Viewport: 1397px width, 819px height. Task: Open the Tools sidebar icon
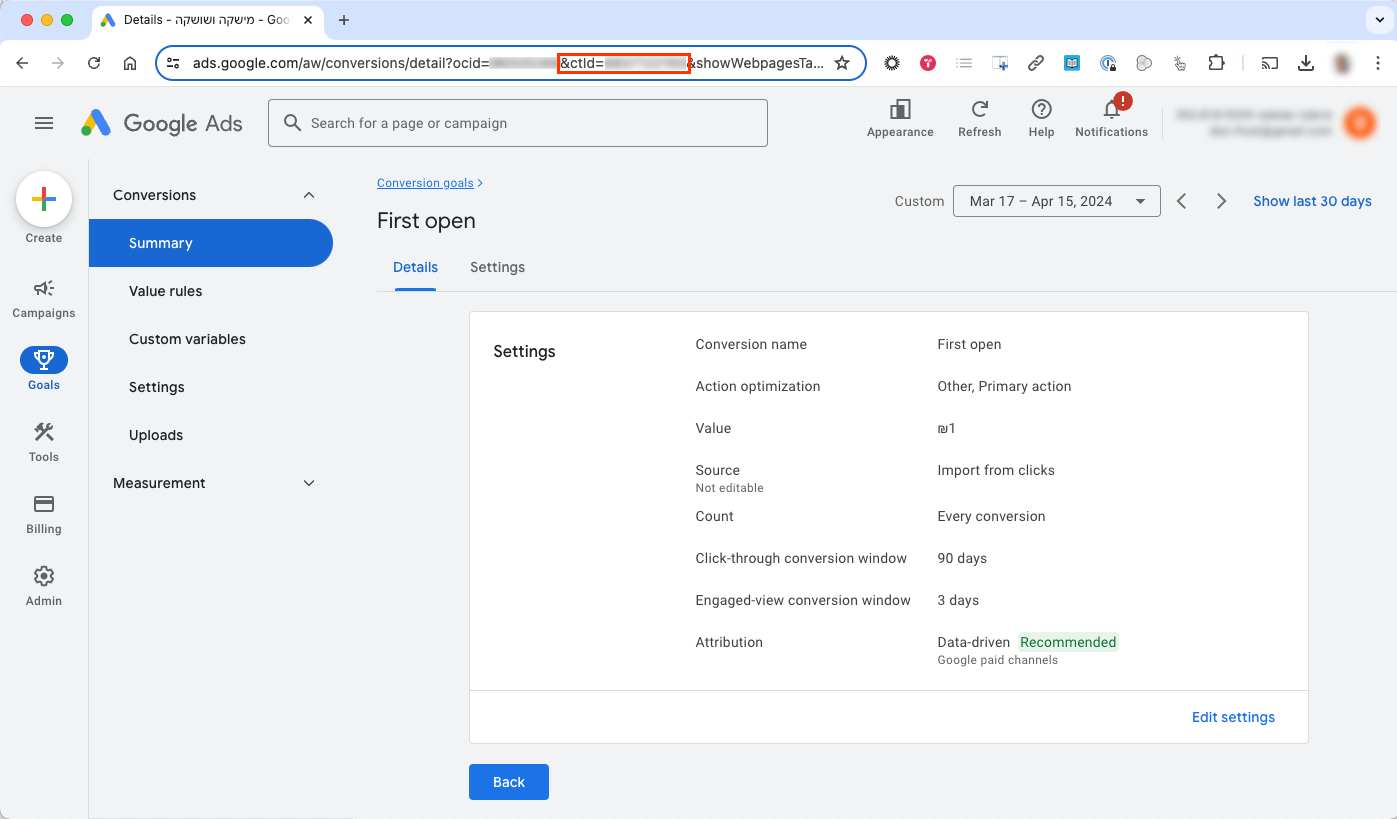(x=44, y=441)
